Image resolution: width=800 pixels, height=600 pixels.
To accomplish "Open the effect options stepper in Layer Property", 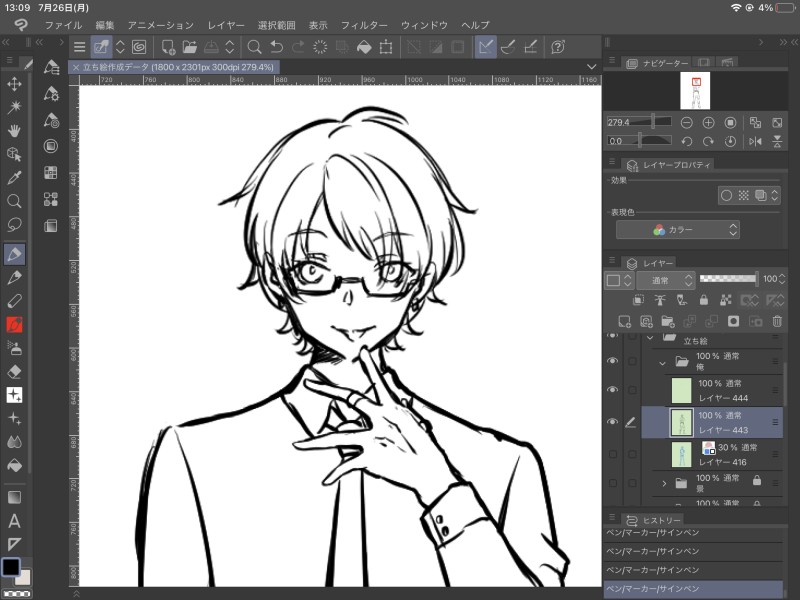I will coord(774,195).
